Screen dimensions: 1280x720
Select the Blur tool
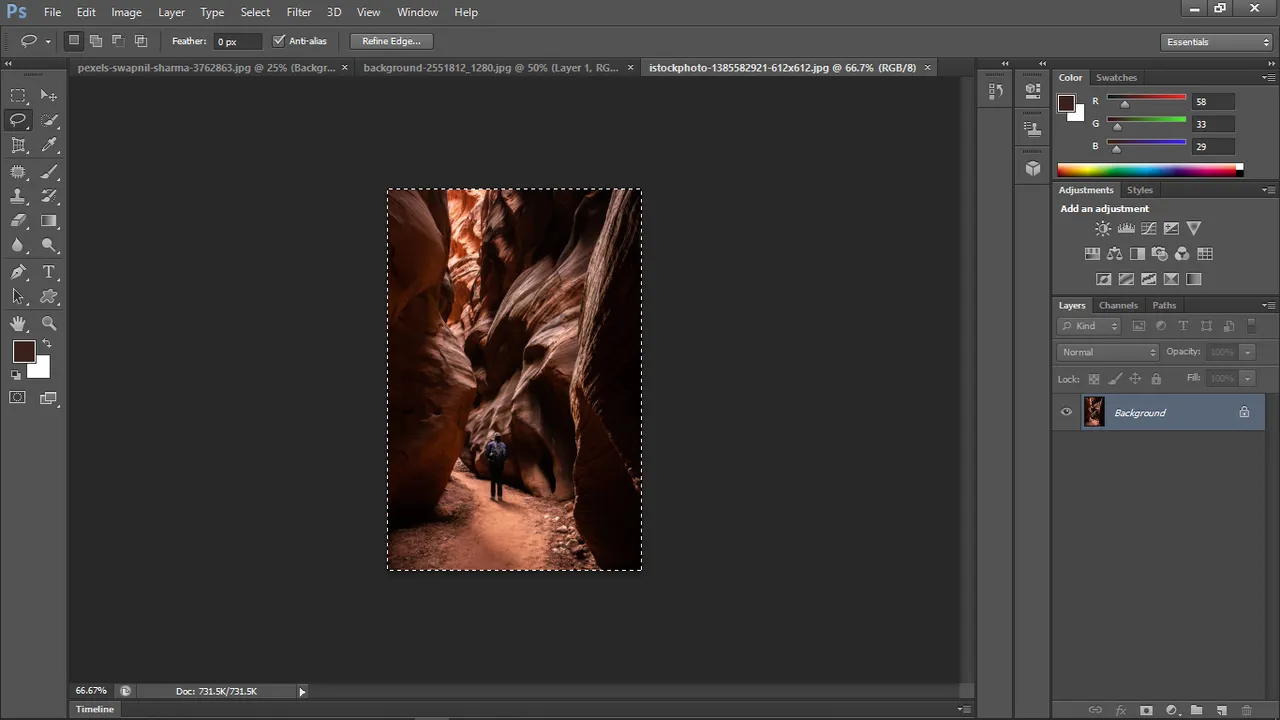click(x=18, y=246)
